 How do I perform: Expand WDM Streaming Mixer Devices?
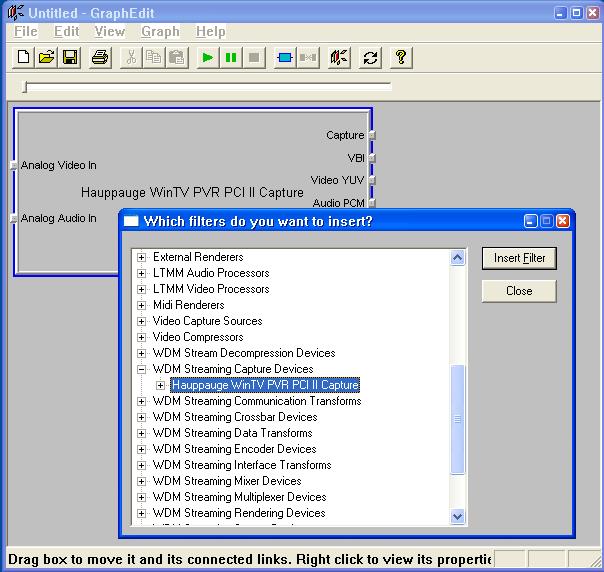(141, 481)
